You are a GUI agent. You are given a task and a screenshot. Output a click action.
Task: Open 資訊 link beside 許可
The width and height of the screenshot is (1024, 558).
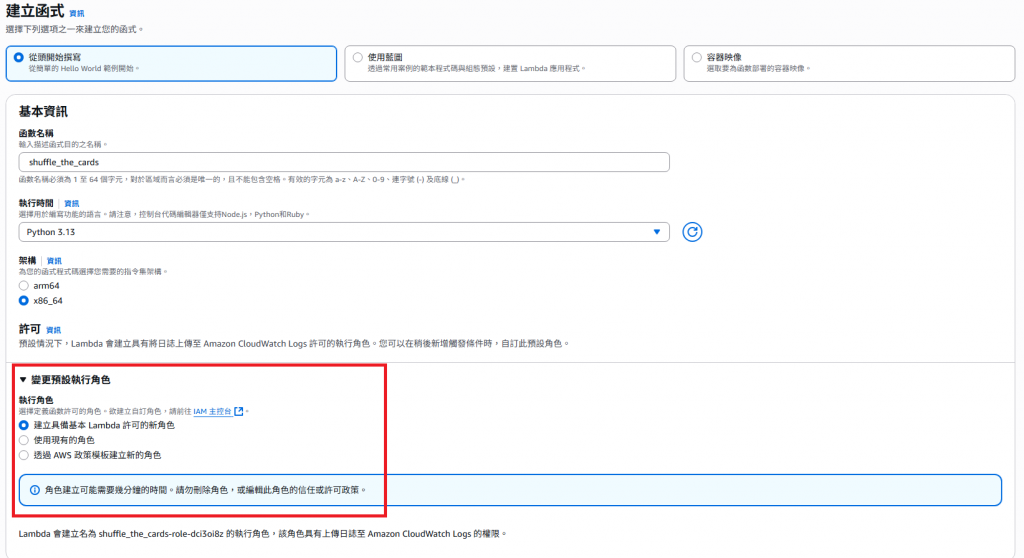coord(54,330)
